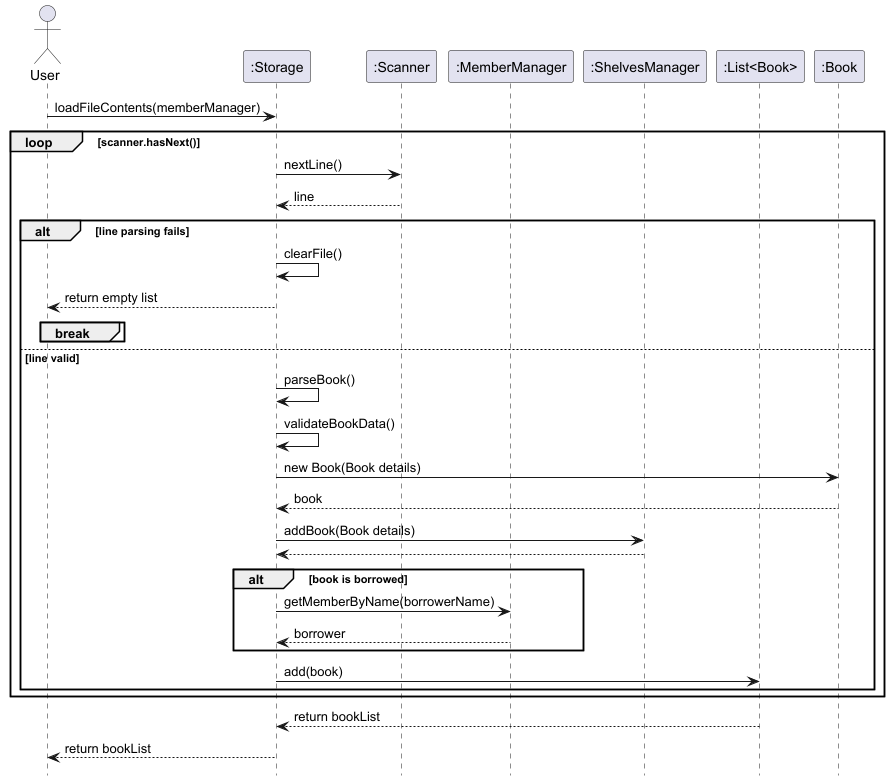The width and height of the screenshot is (889, 781).
Task: Click the addBook(Book details) message label
Action: coord(349,530)
